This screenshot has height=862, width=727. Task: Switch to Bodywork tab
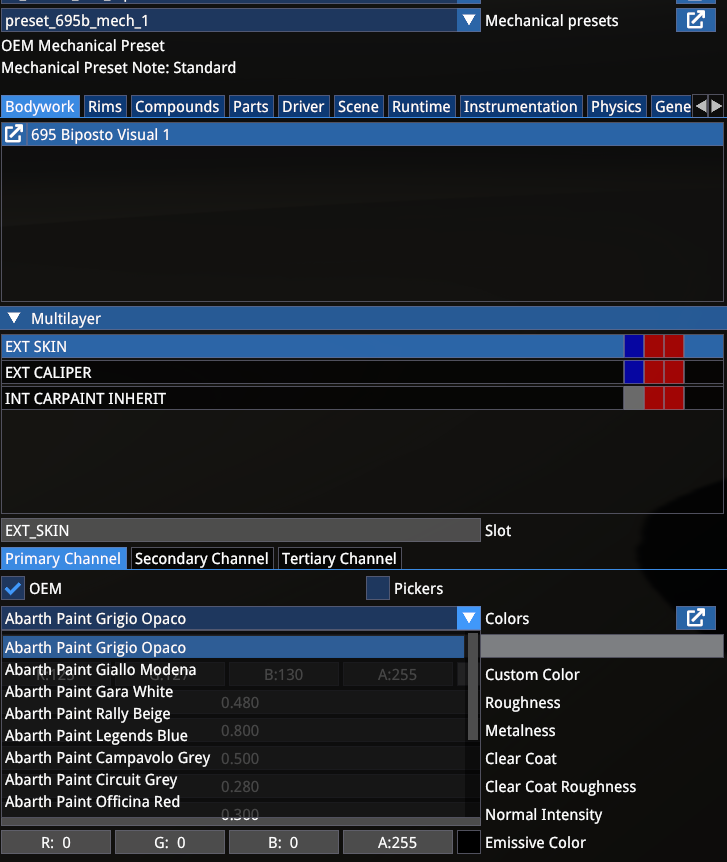point(40,106)
